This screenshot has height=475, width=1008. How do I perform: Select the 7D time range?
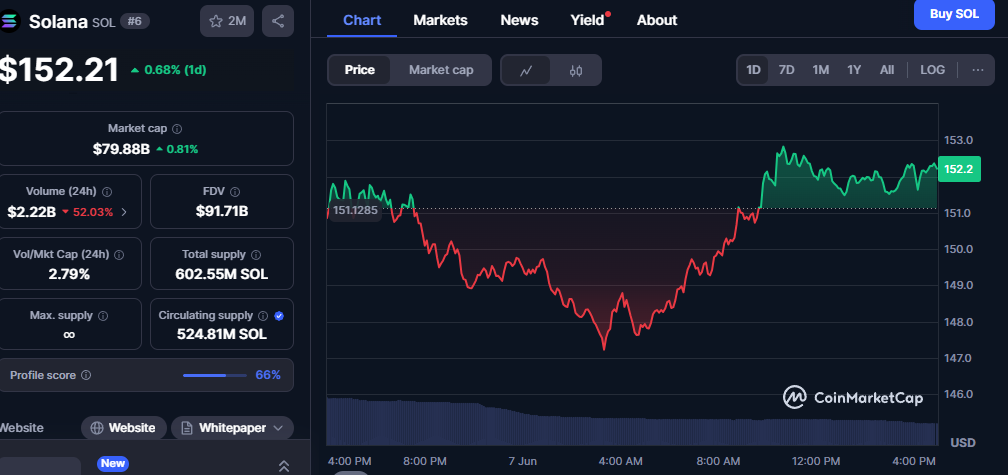tap(787, 69)
